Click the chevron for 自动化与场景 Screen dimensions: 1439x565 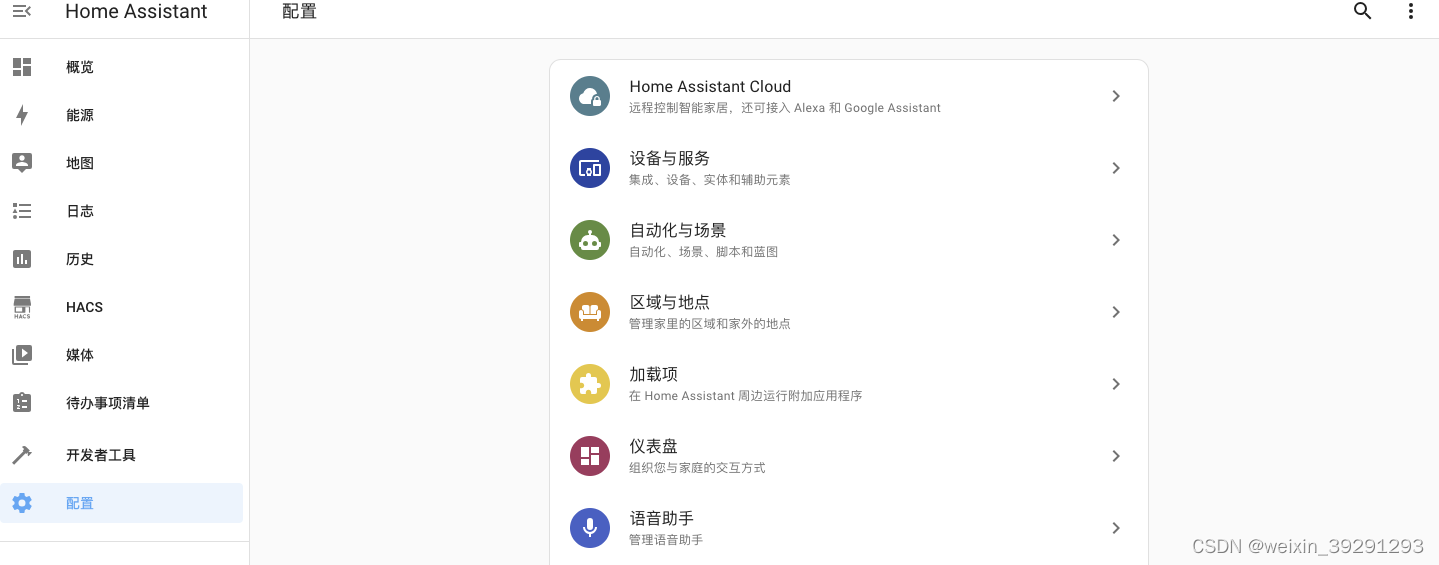point(1116,240)
